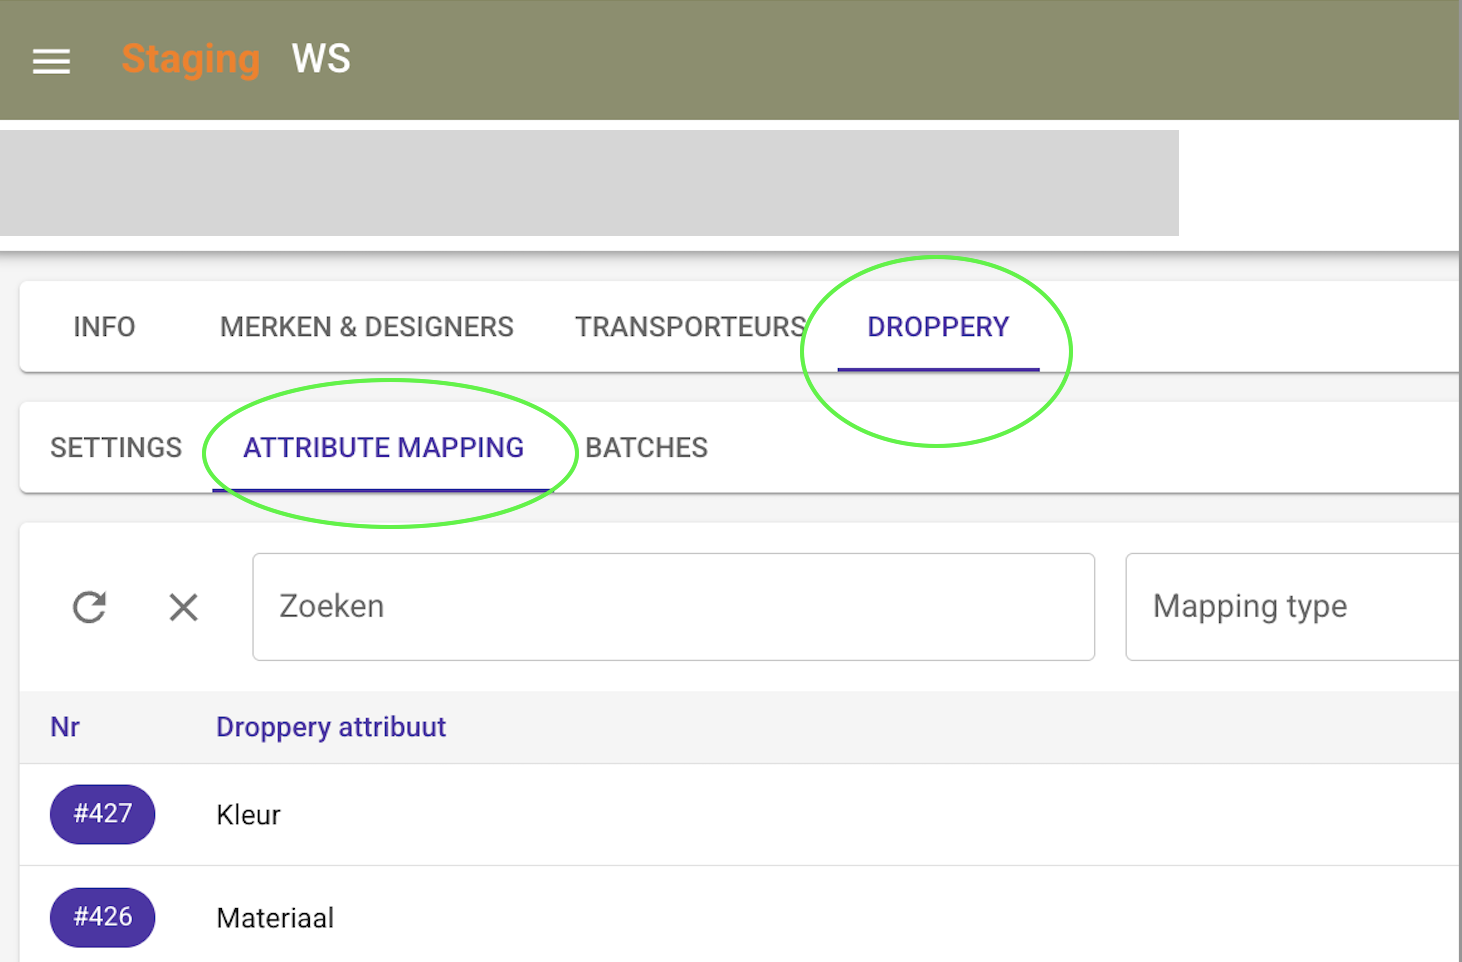Open the MERKEN & DESIGNERS tab
Image resolution: width=1462 pixels, height=962 pixels.
tap(367, 327)
